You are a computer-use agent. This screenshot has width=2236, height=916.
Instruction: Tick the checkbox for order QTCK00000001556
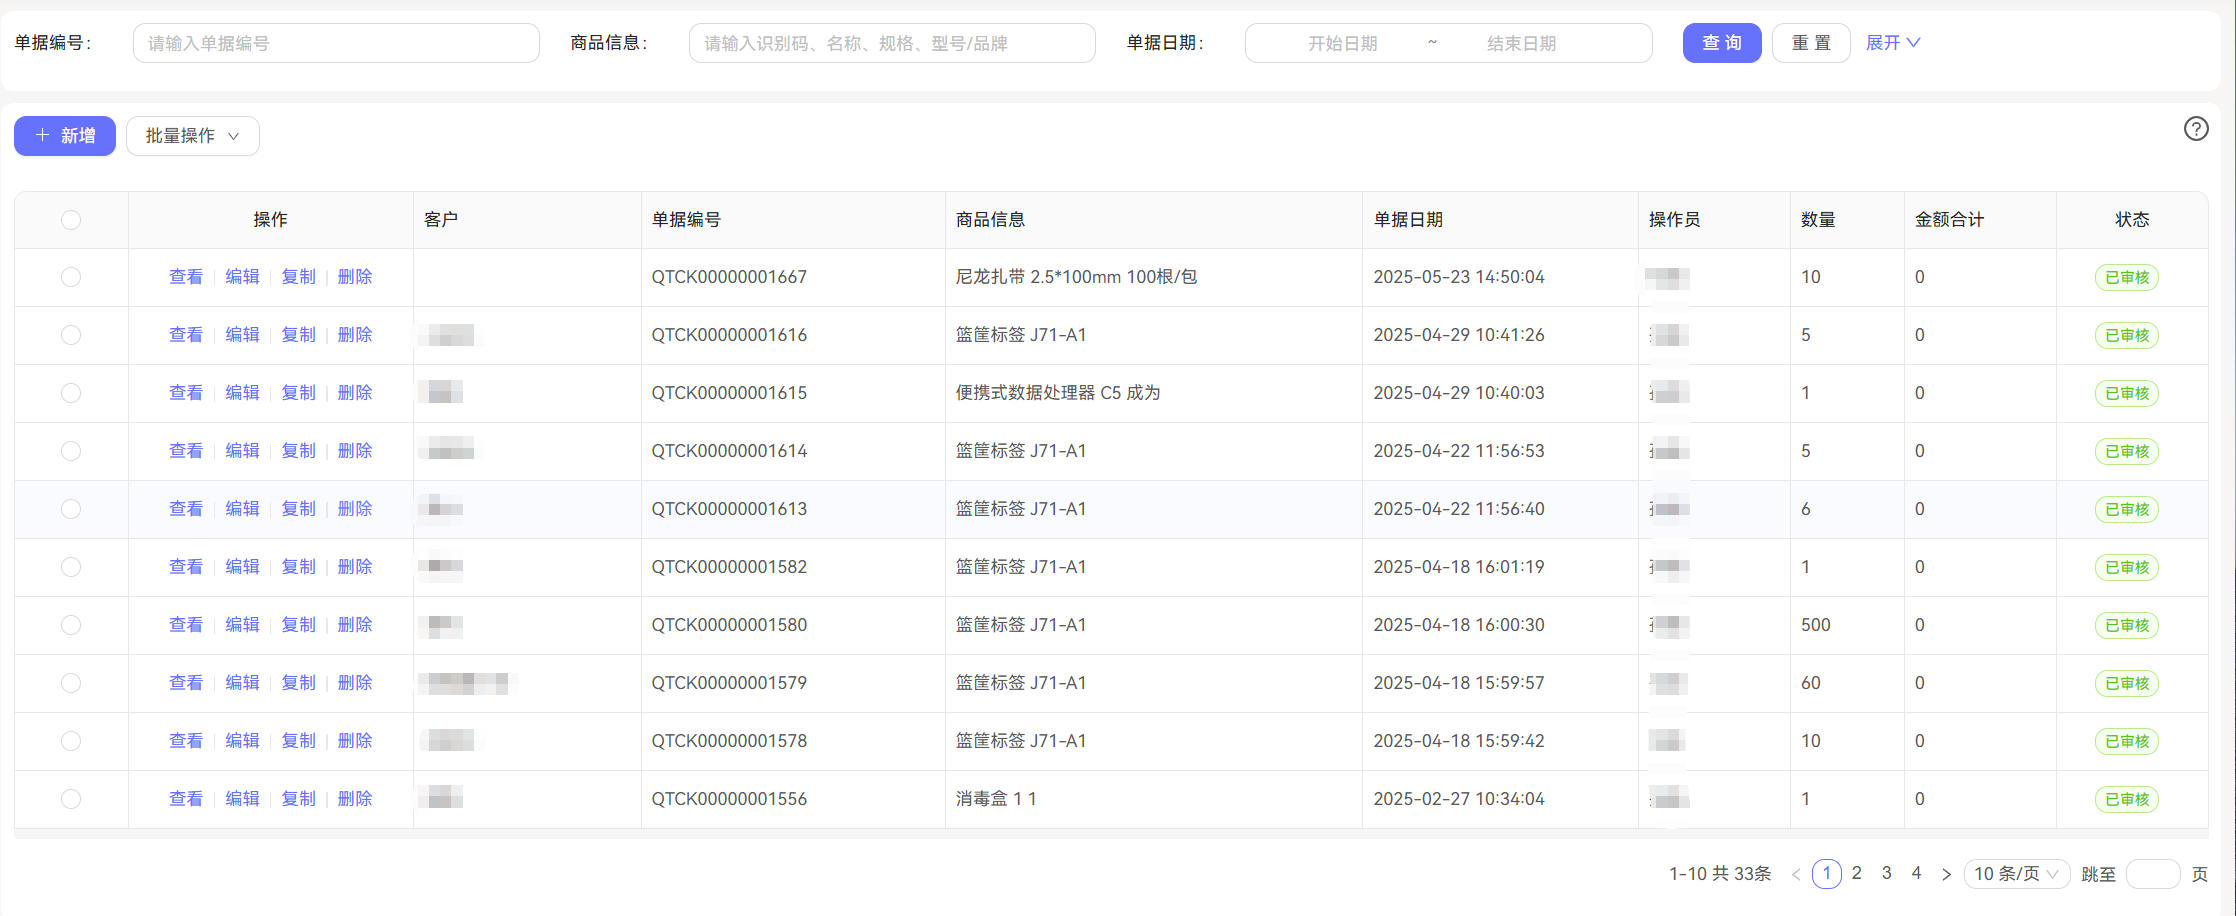71,799
